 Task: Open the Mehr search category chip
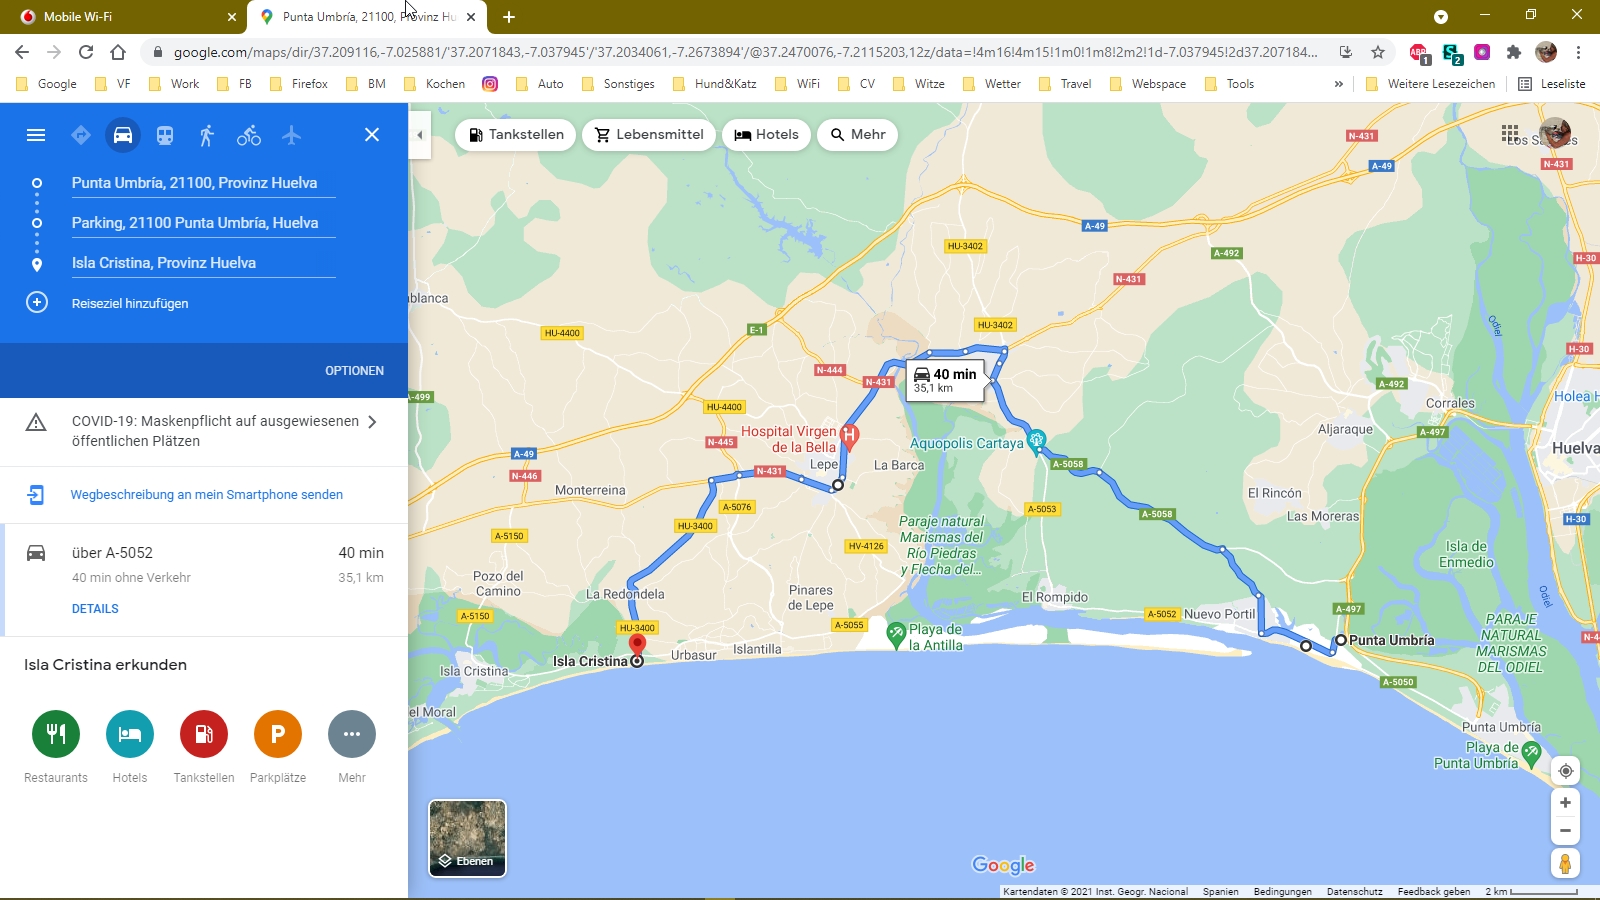click(x=858, y=135)
